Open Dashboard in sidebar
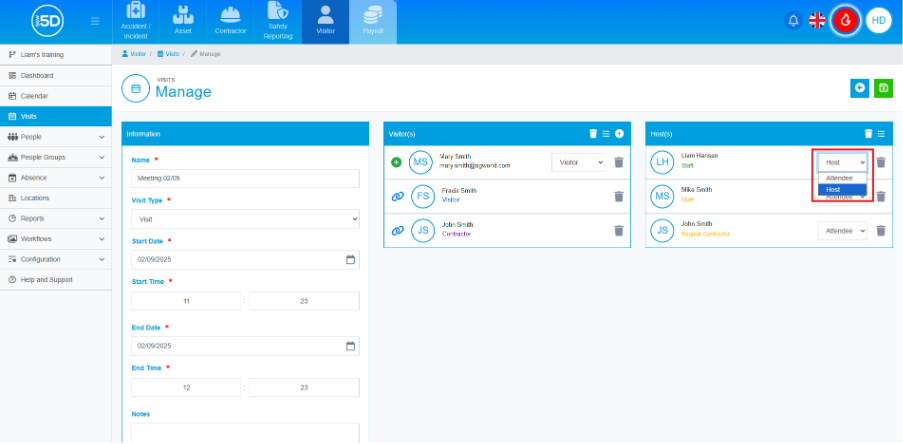This screenshot has width=903, height=444. [56, 75]
